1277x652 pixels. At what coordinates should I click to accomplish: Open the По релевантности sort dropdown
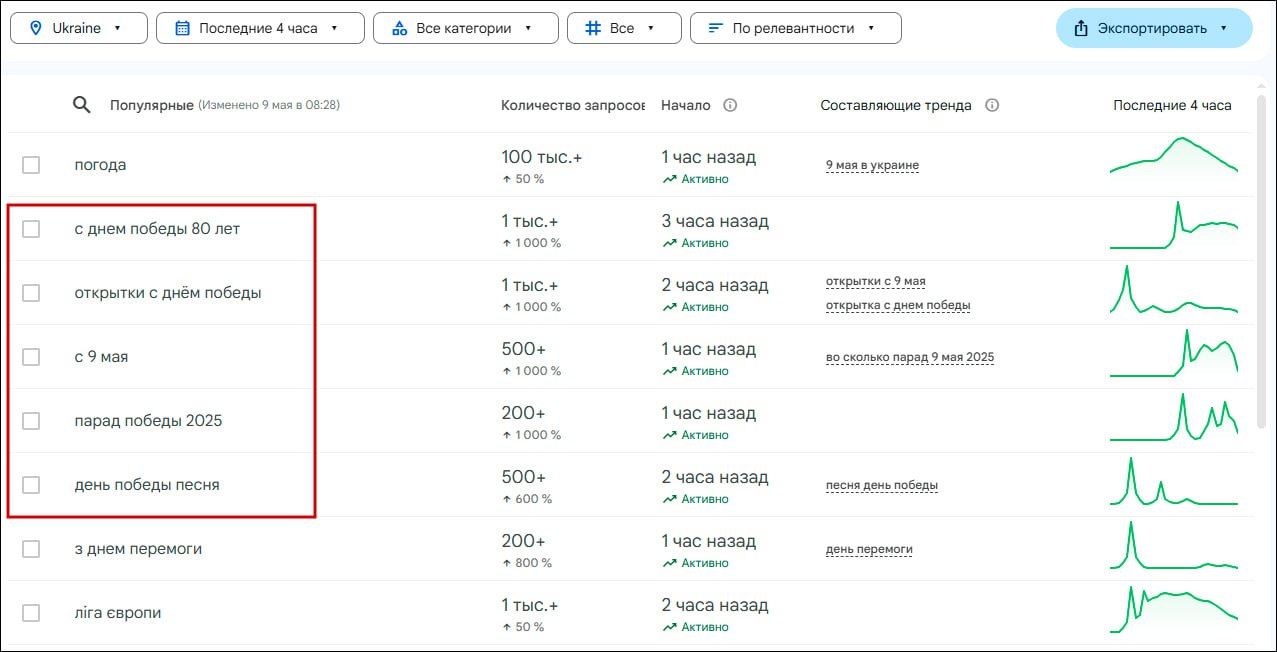tap(795, 28)
